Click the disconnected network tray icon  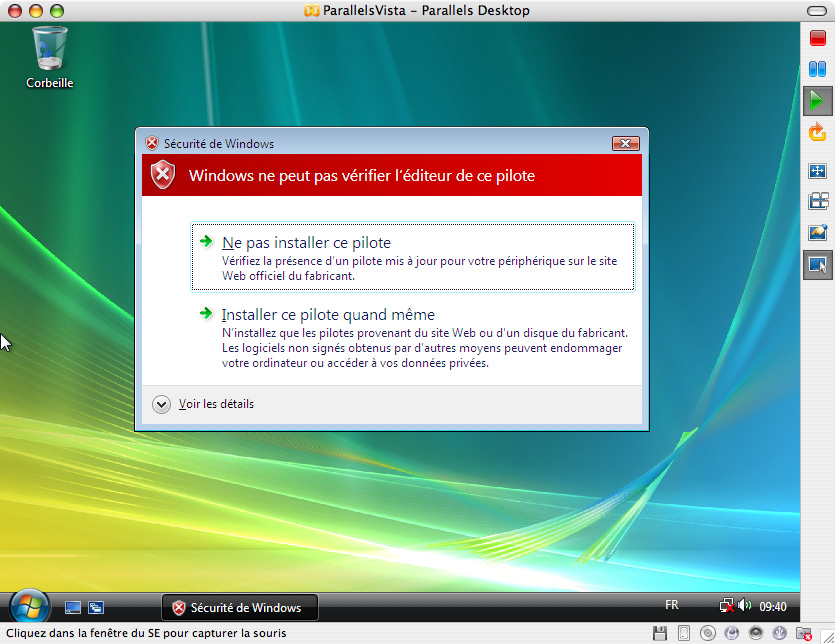[727, 606]
